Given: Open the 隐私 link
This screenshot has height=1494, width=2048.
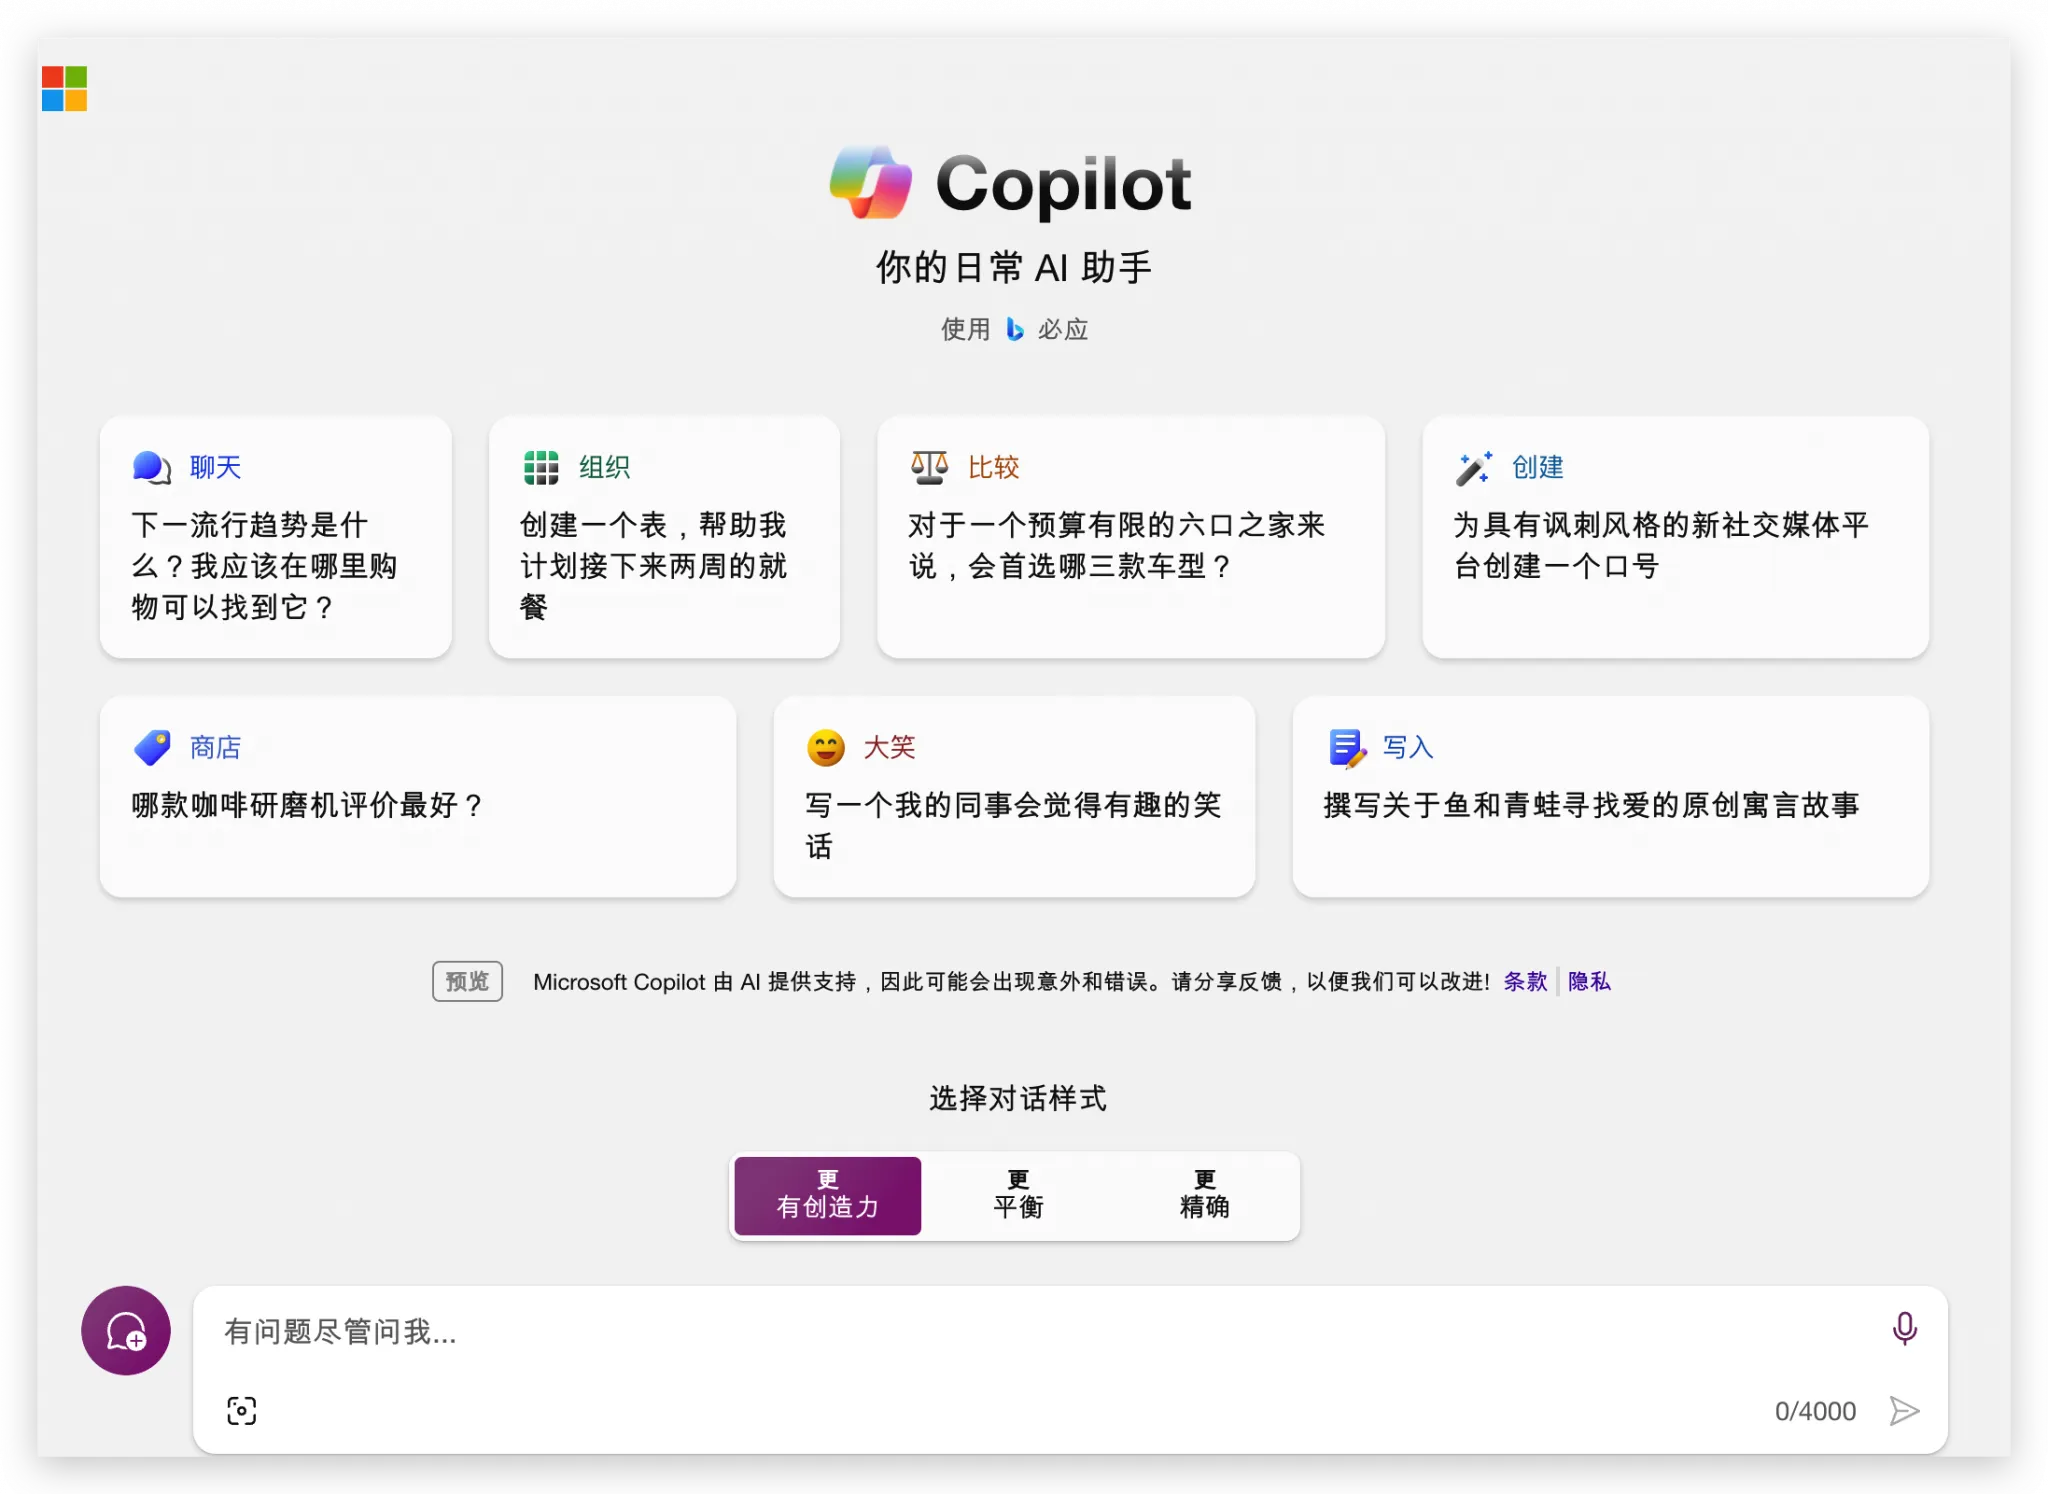Looking at the screenshot, I should pyautogui.click(x=1589, y=981).
